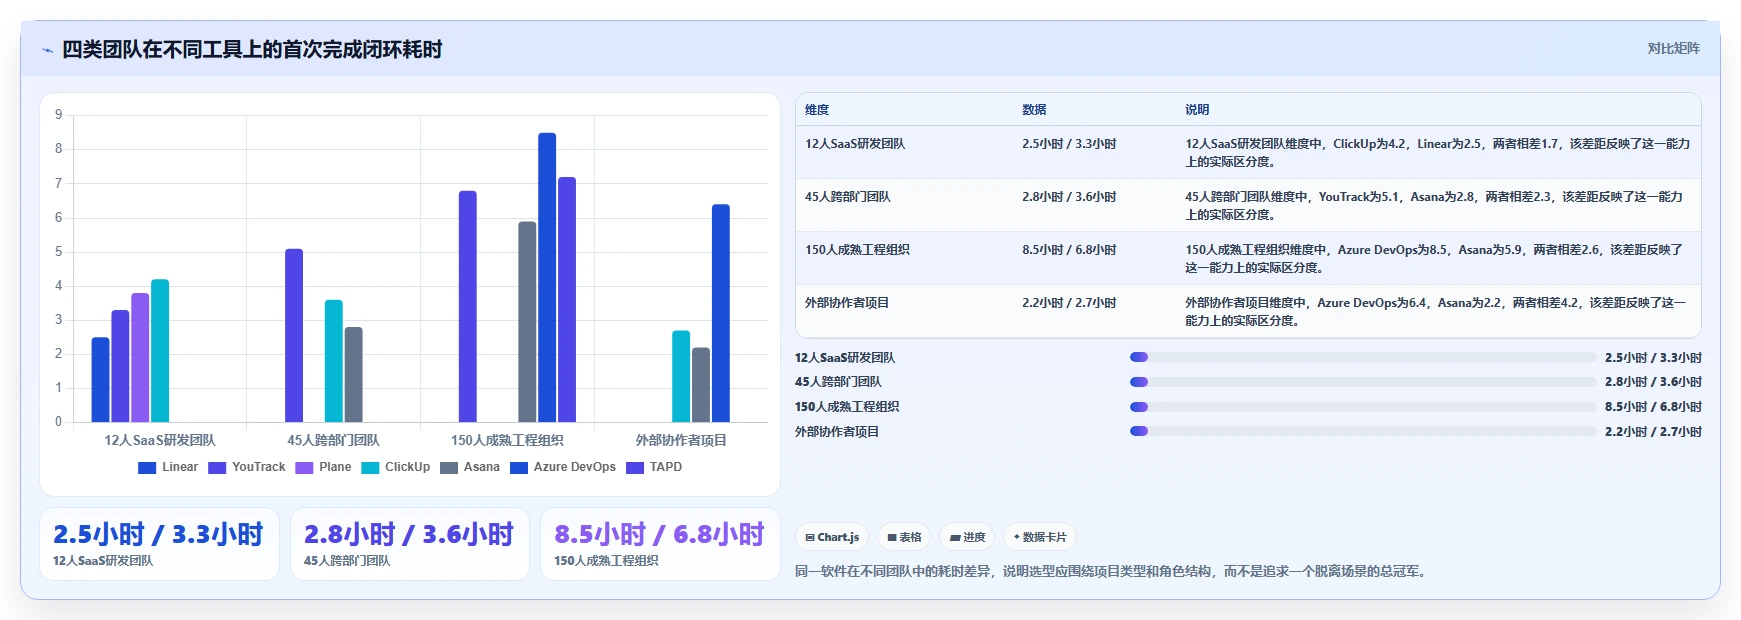This screenshot has width=1741, height=620.
Task: Click the Linear bar for 12人SaaS研发团队
Action: (x=100, y=380)
